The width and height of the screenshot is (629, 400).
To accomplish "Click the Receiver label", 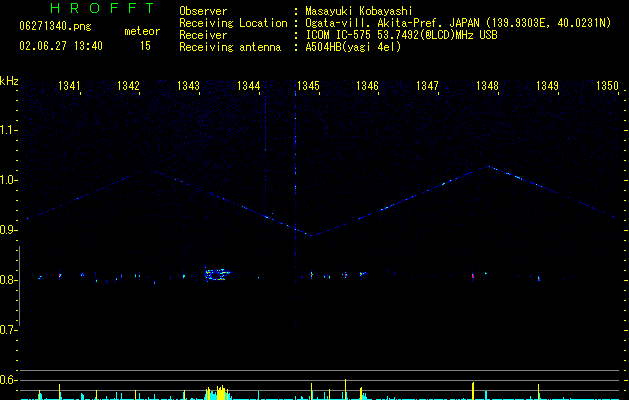I will 203,35.
